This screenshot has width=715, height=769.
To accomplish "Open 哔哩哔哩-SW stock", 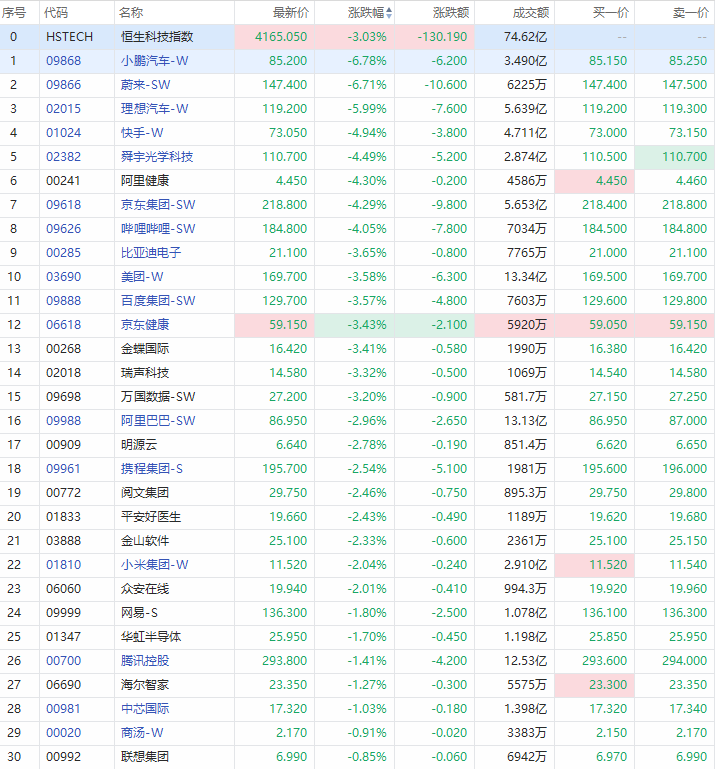I will pos(158,229).
